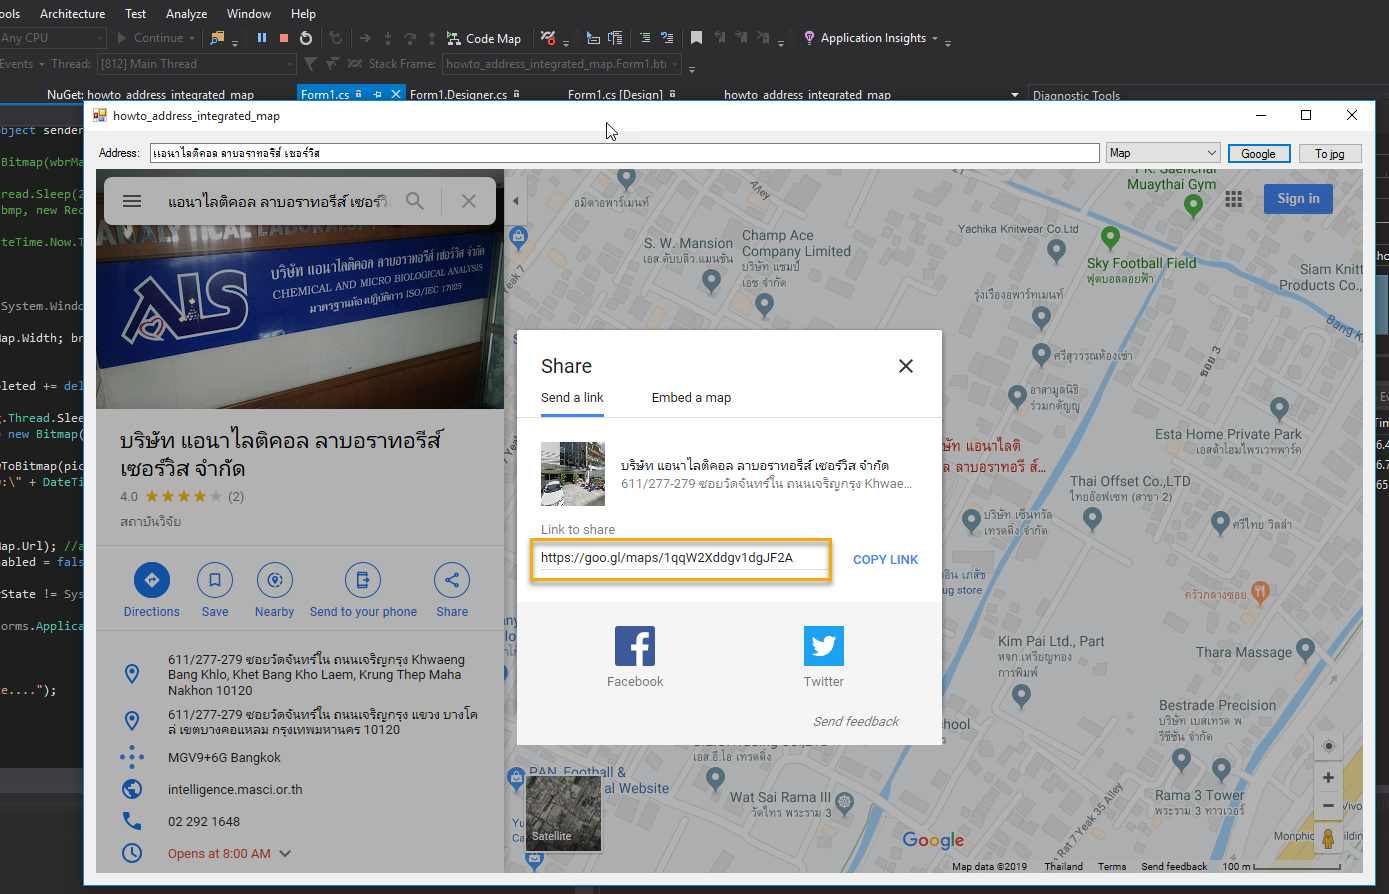Screen dimensions: 1389x894
Task: Switch to the NuGet howto_address_integrated_map tab
Action: click(150, 94)
